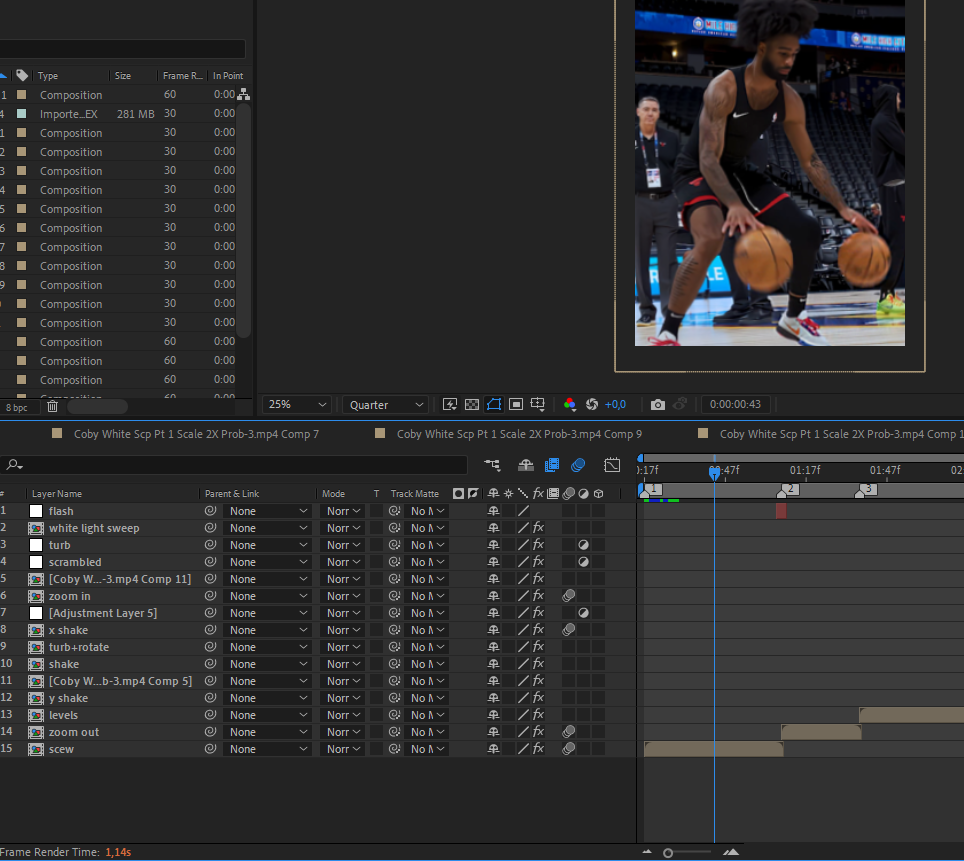This screenshot has width=964, height=861.
Task: Open Parent dropdown for scew layer
Action: 267,749
